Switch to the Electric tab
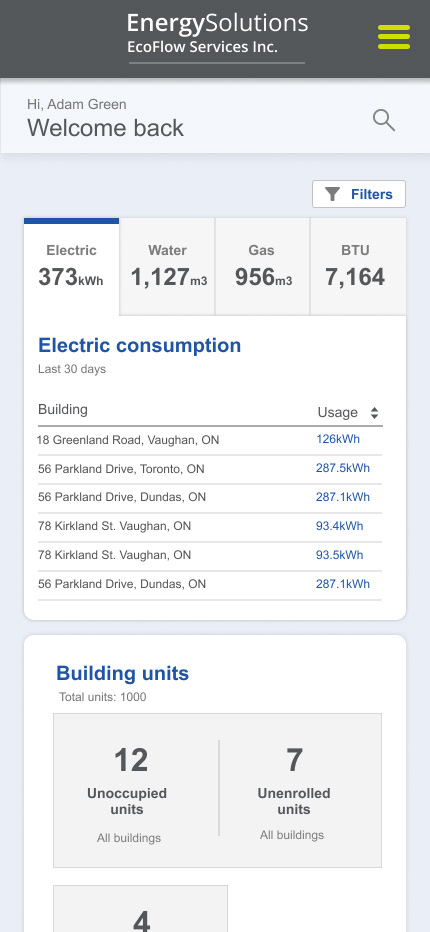 coord(71,267)
